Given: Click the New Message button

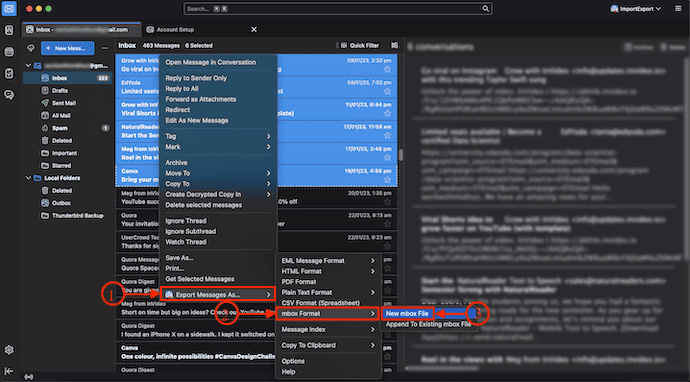Looking at the screenshot, I should point(67,48).
